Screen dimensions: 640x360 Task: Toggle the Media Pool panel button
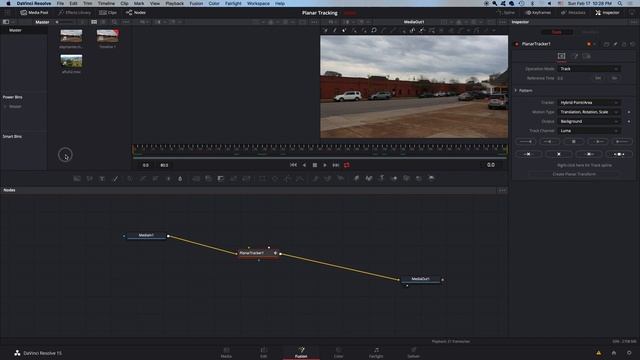click(34, 13)
